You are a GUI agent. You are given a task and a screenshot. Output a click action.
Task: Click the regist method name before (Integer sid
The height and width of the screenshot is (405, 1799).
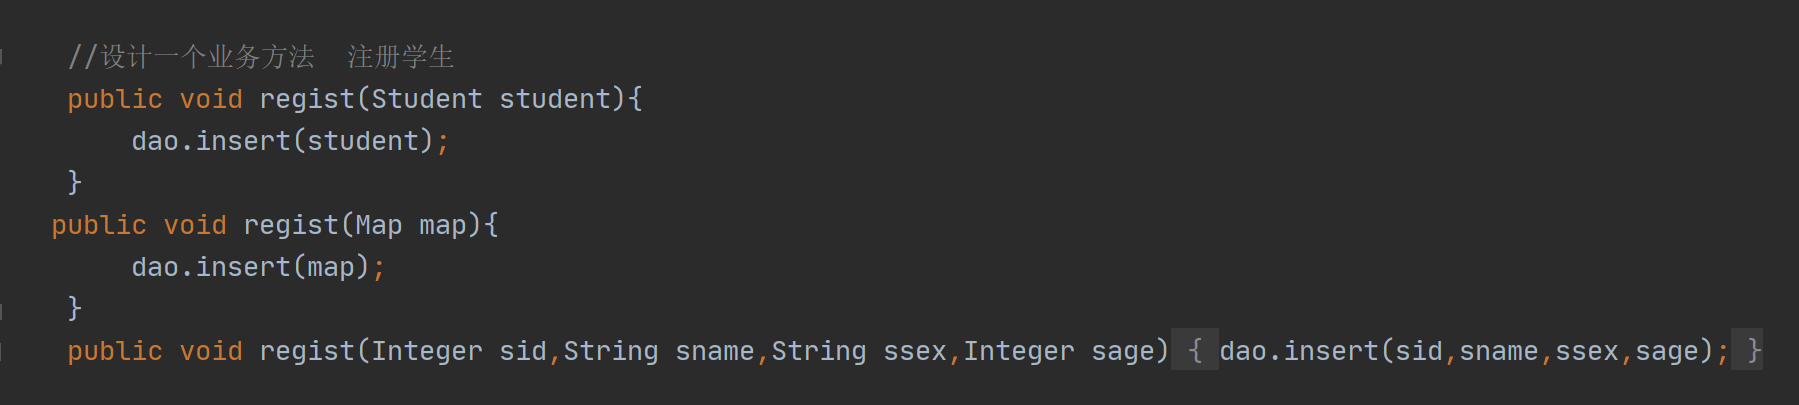307,352
